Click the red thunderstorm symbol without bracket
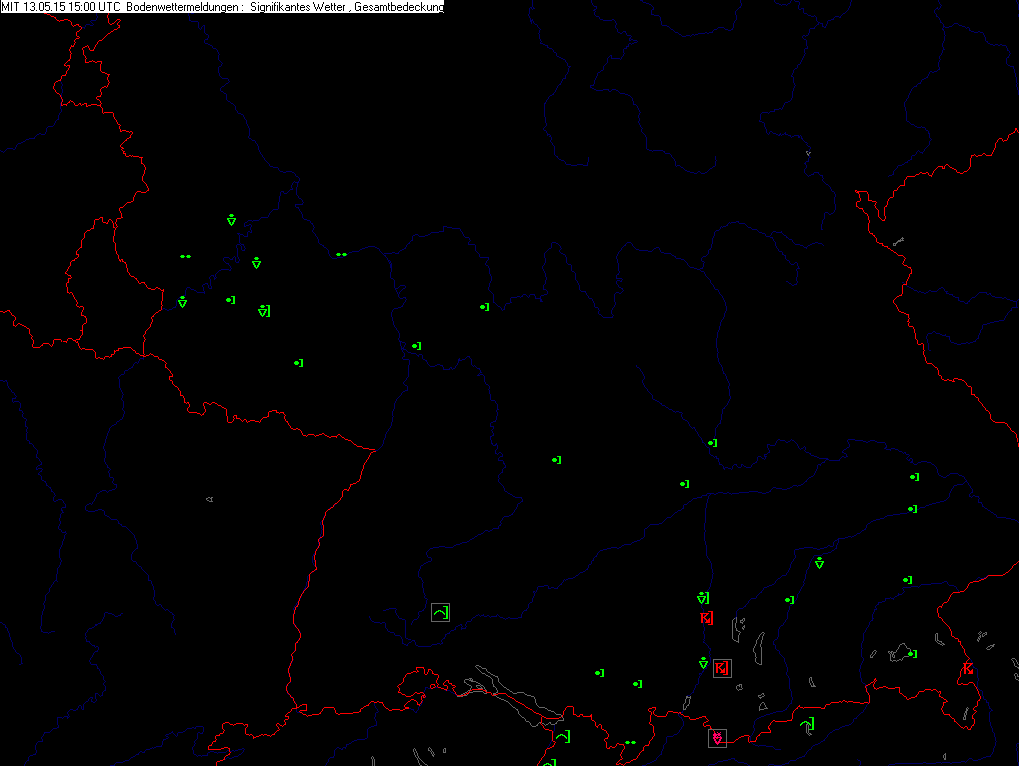1019x766 pixels. [x=968, y=669]
